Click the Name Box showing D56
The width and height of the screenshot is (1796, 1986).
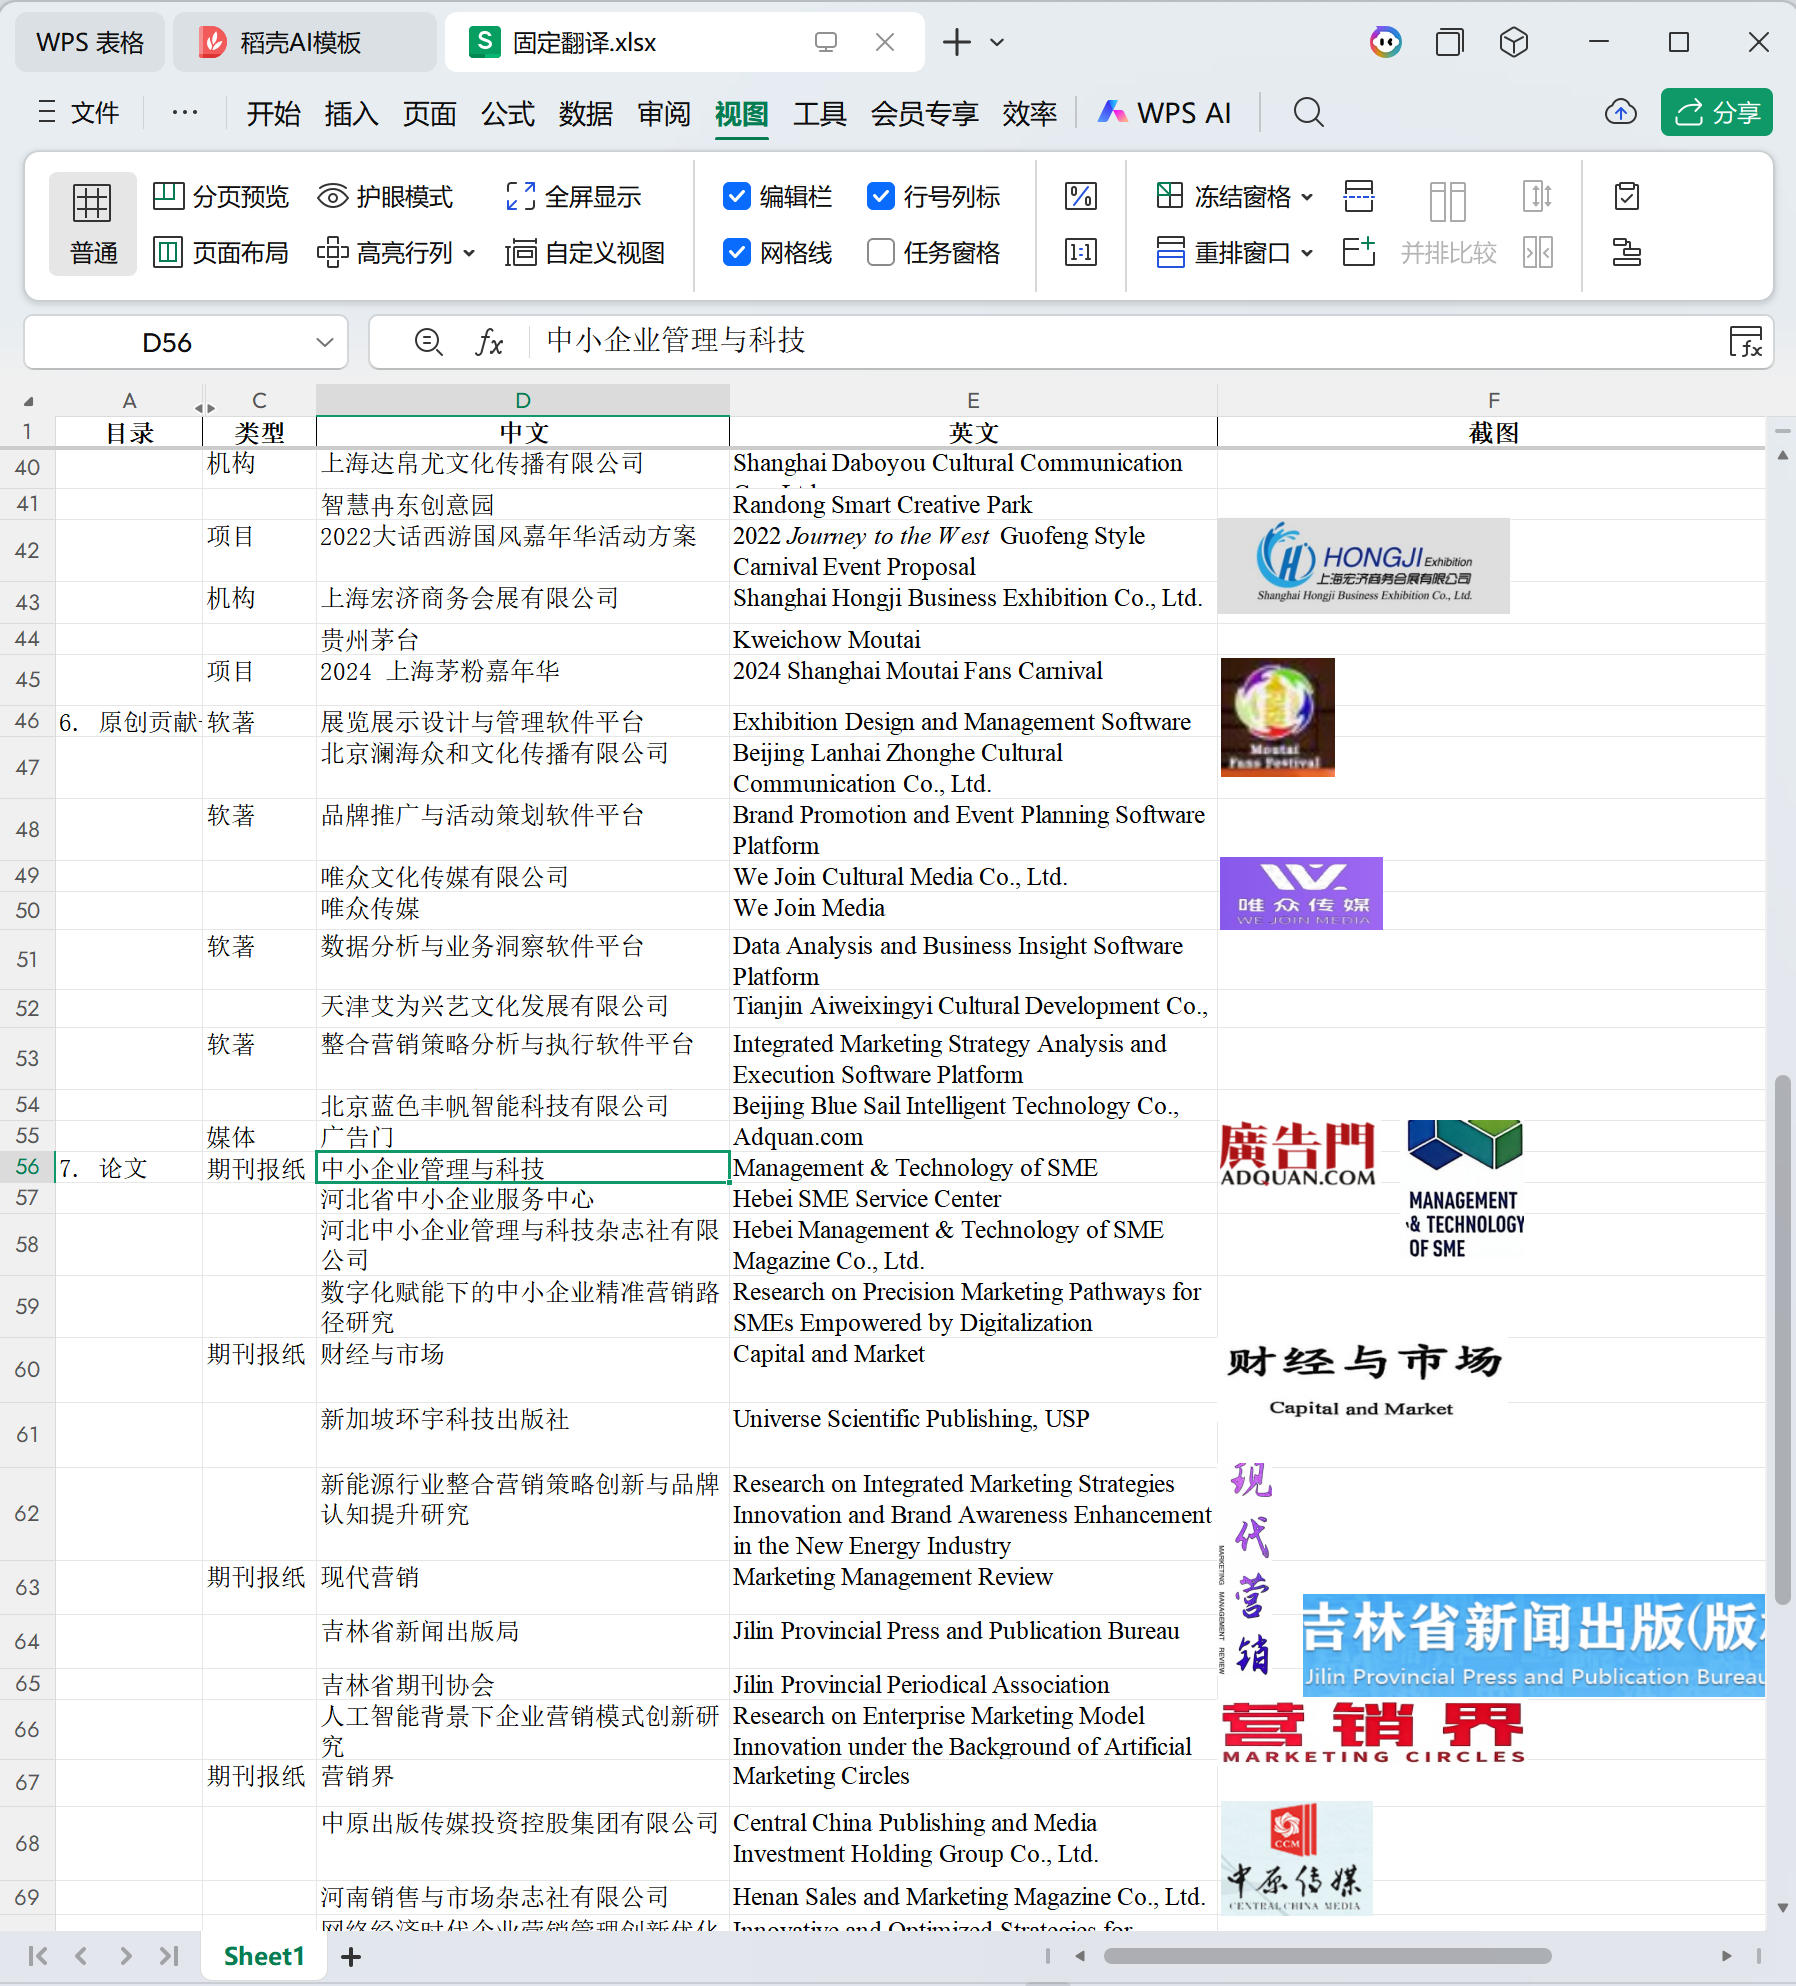coord(167,342)
